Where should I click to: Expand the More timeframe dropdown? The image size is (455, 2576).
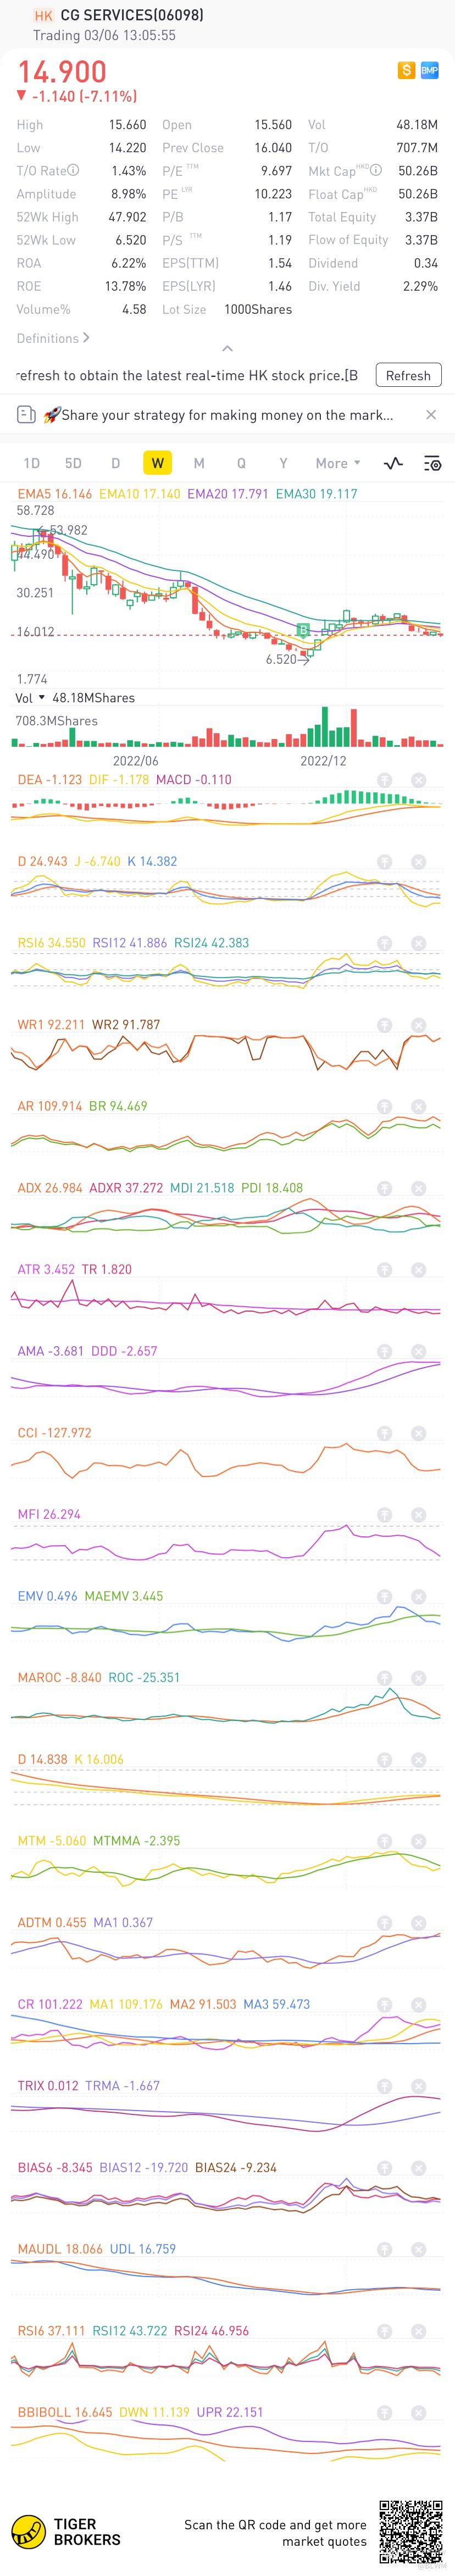click(x=338, y=463)
